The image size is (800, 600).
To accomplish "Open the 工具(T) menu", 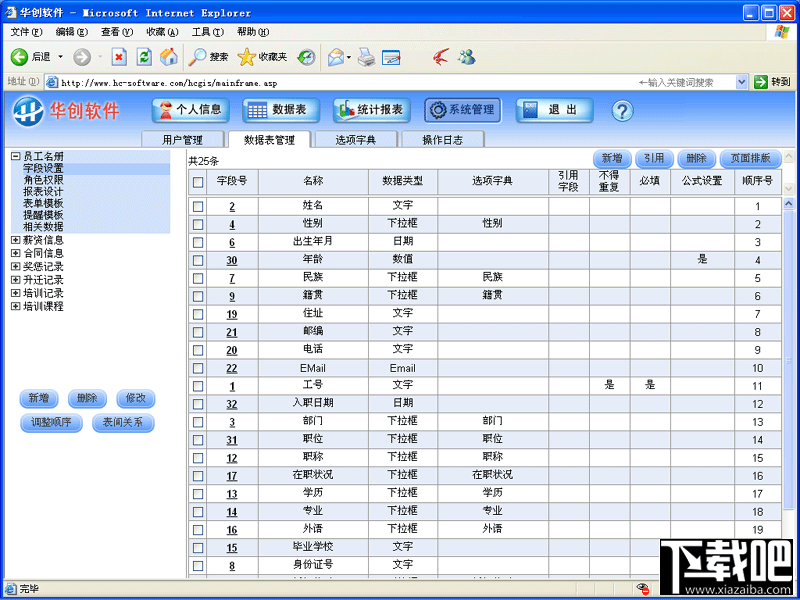I will pyautogui.click(x=208, y=32).
